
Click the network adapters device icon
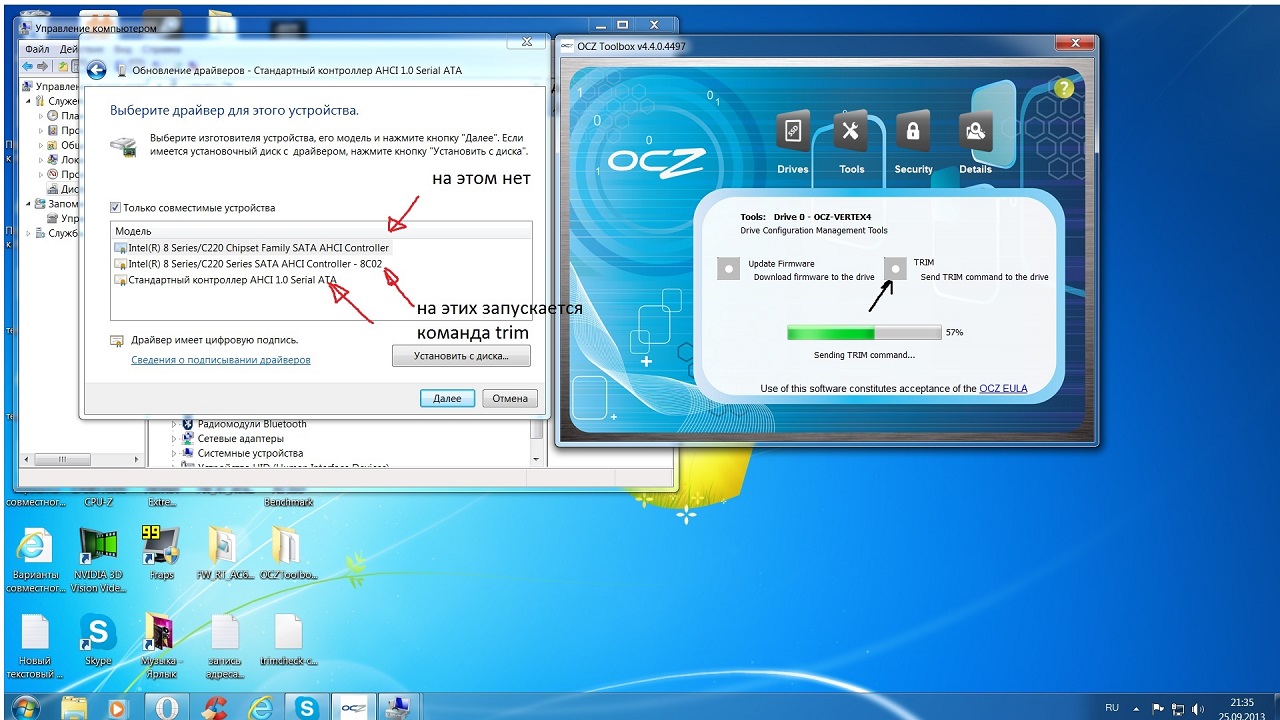click(x=187, y=438)
